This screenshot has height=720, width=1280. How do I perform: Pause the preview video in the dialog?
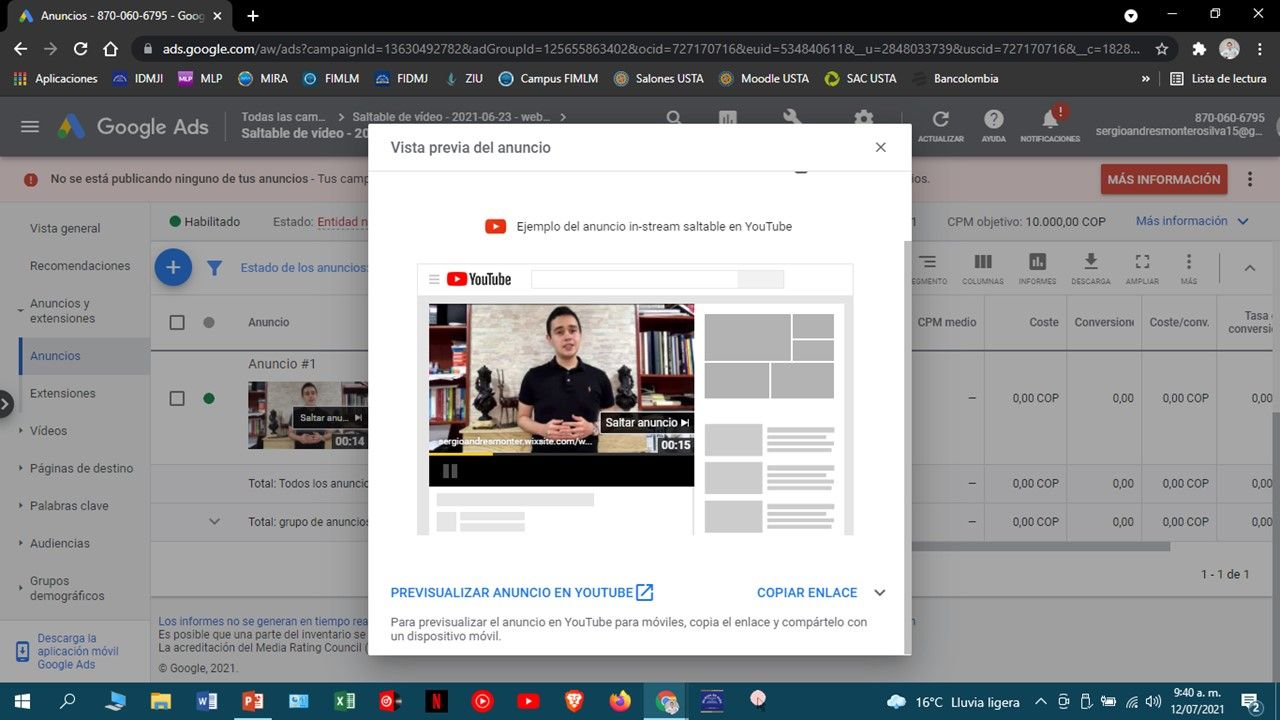450,471
